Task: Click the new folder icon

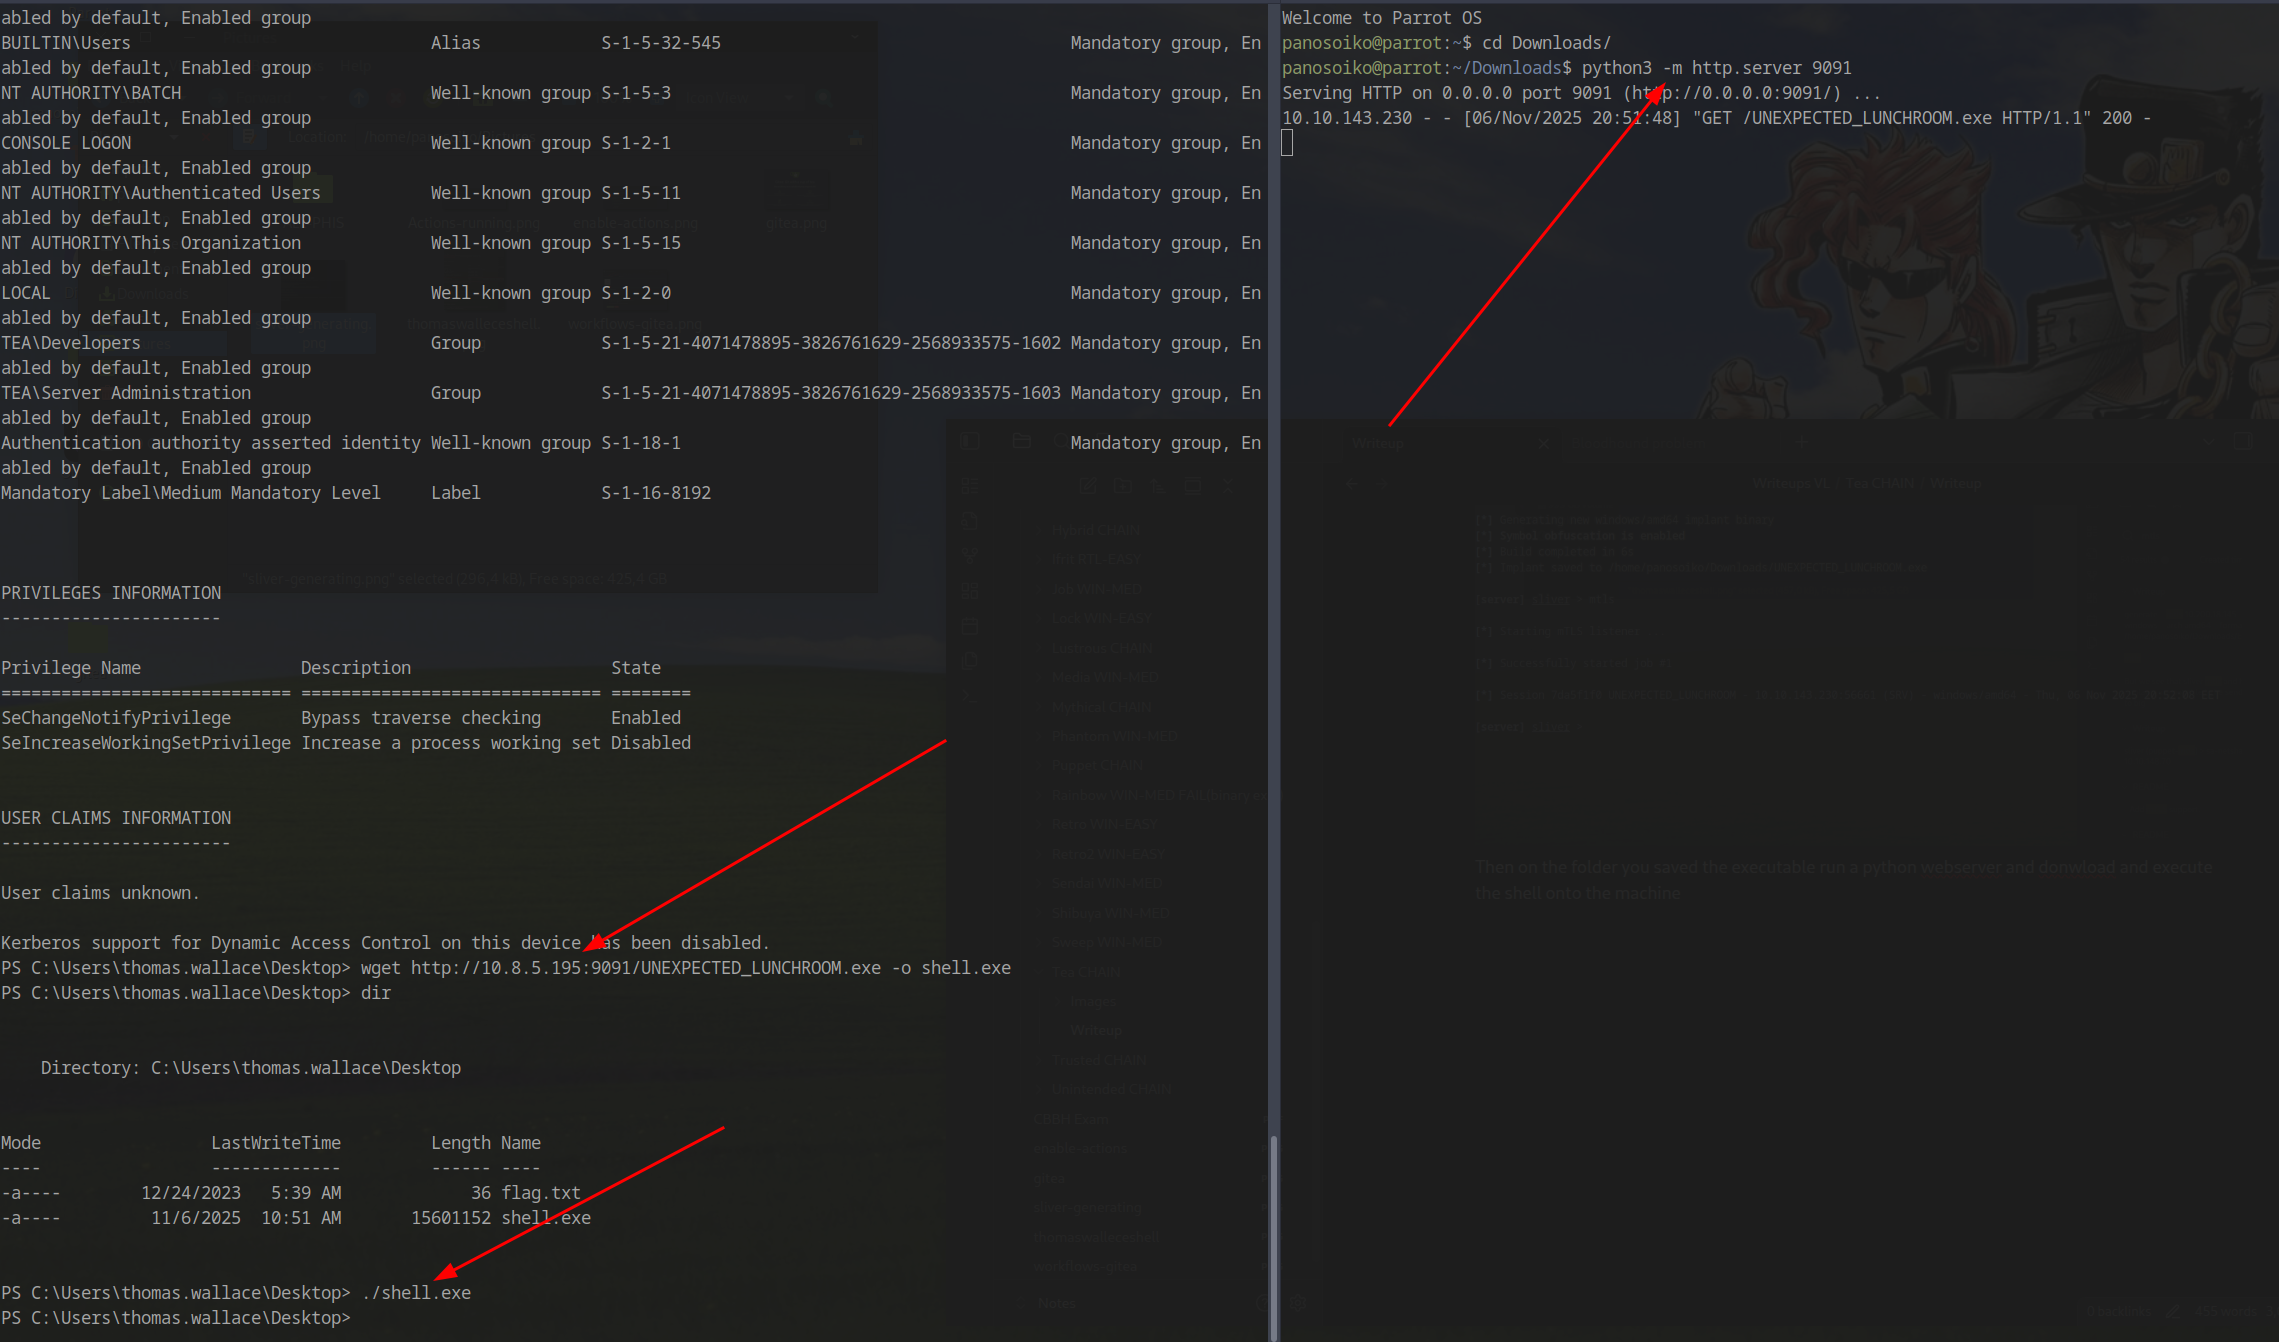Action: click(x=1122, y=486)
